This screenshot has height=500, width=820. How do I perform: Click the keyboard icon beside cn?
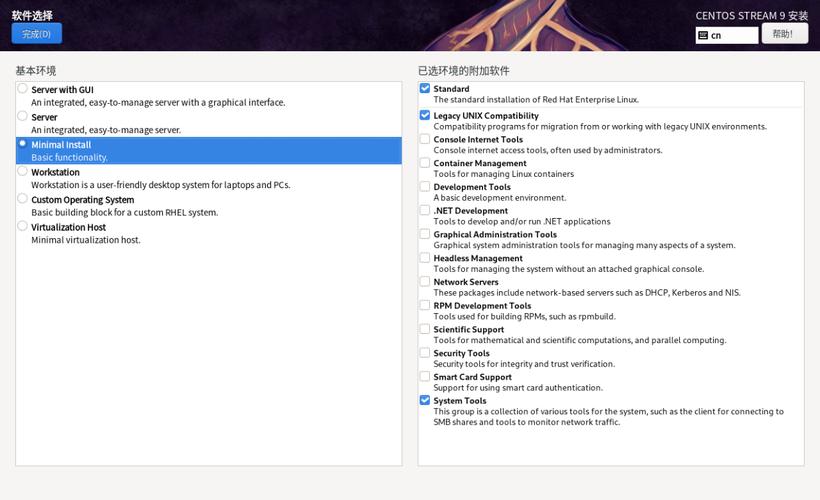[x=703, y=35]
